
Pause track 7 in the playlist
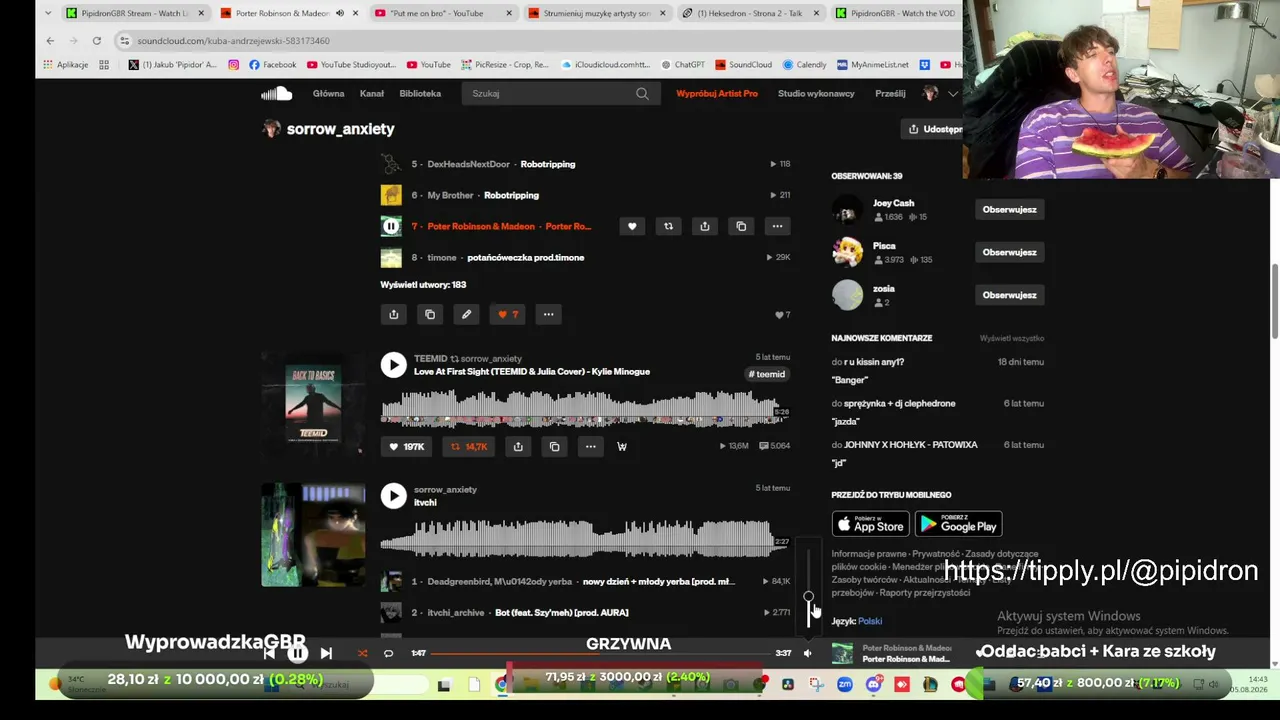391,226
